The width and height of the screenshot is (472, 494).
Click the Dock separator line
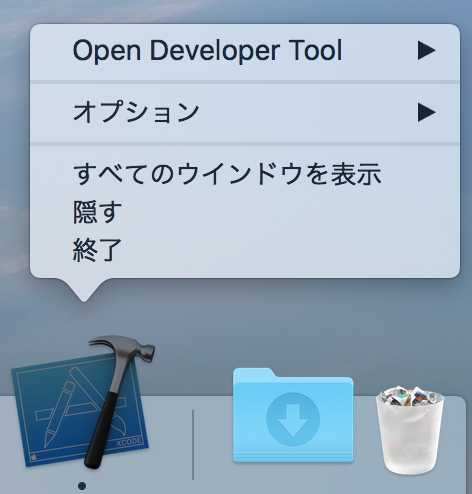(193, 445)
